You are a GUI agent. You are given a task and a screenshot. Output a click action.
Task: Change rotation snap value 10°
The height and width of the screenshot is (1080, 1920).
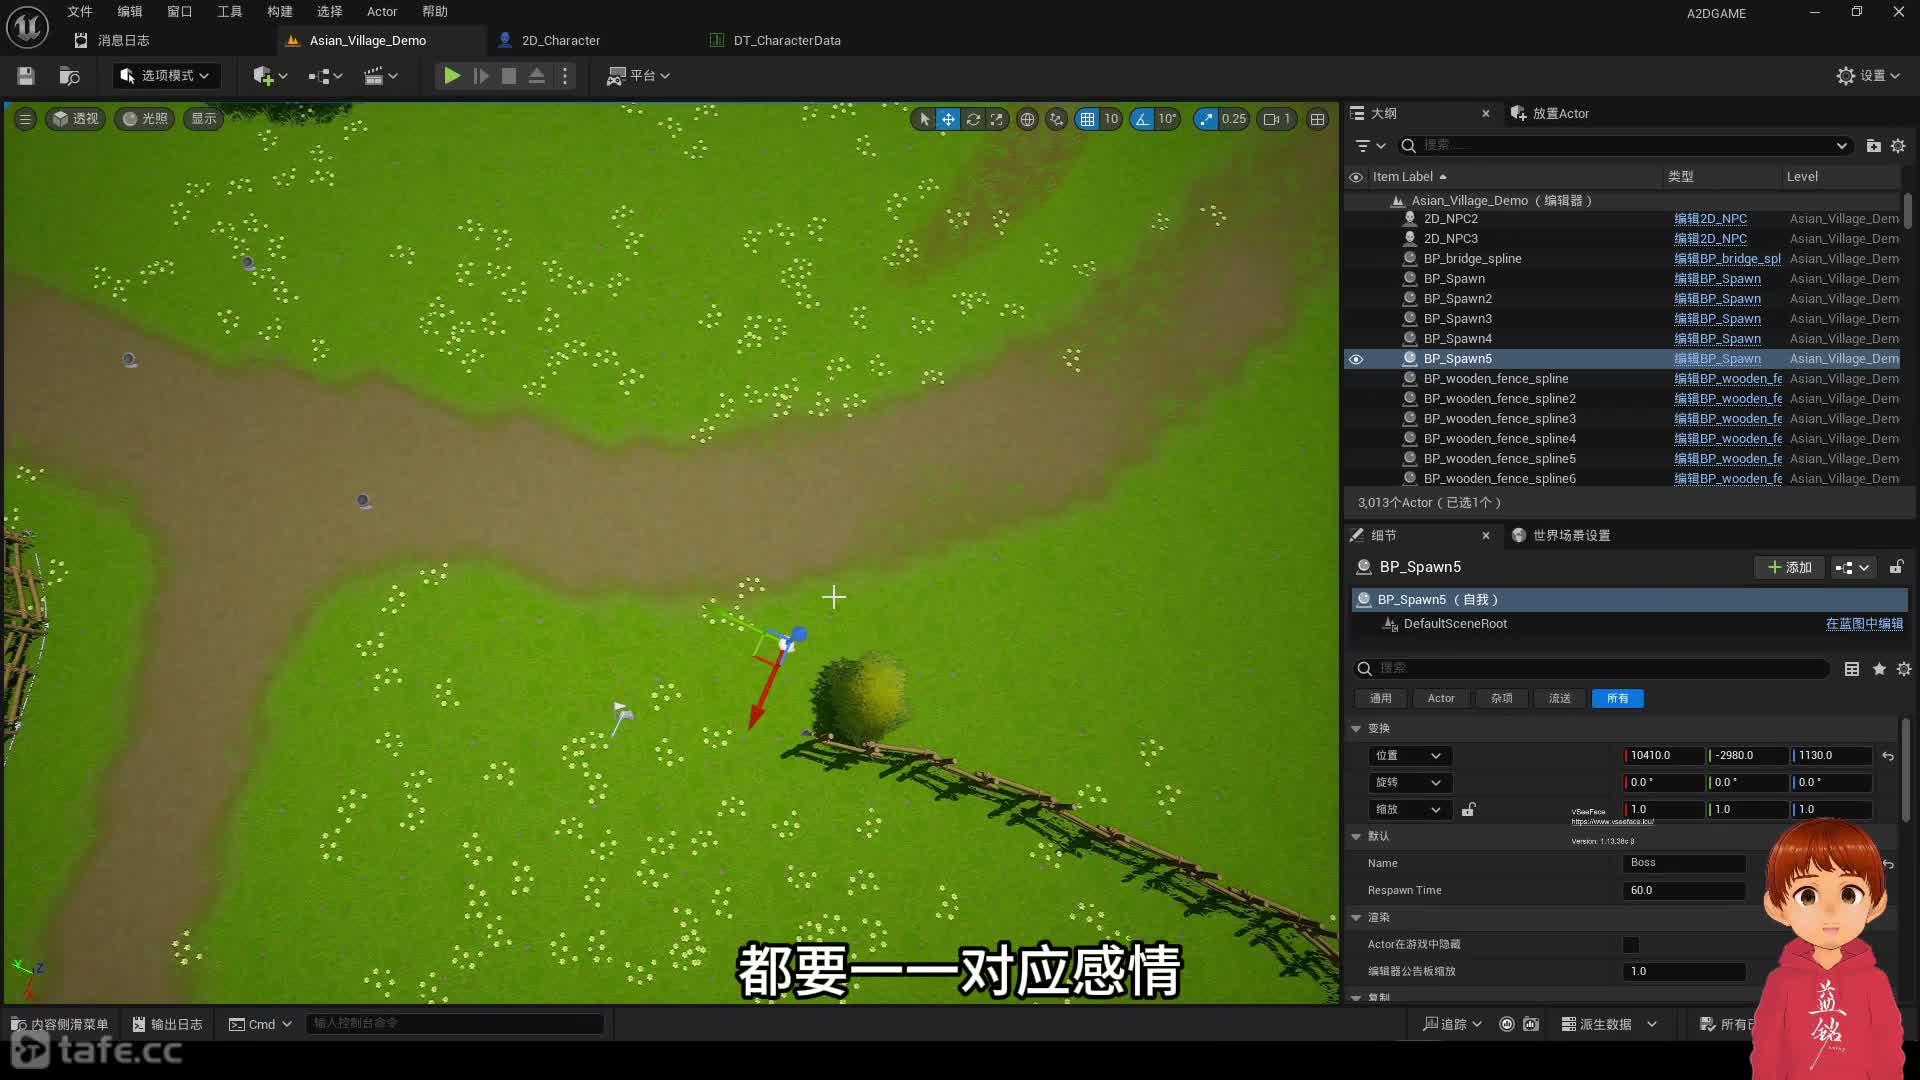[x=1167, y=119]
